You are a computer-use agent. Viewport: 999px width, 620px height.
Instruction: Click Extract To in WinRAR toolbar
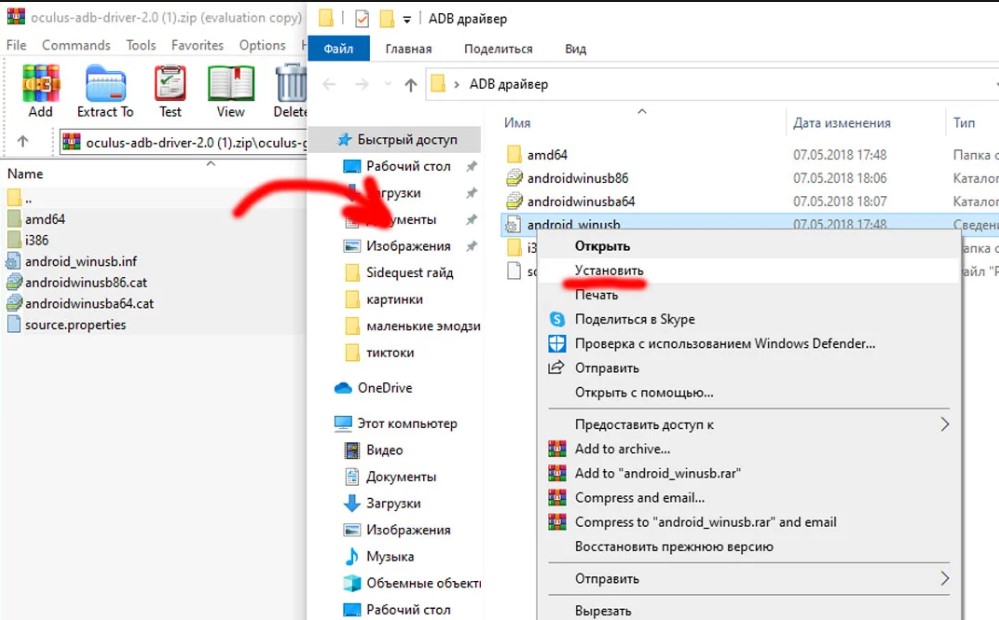(105, 91)
